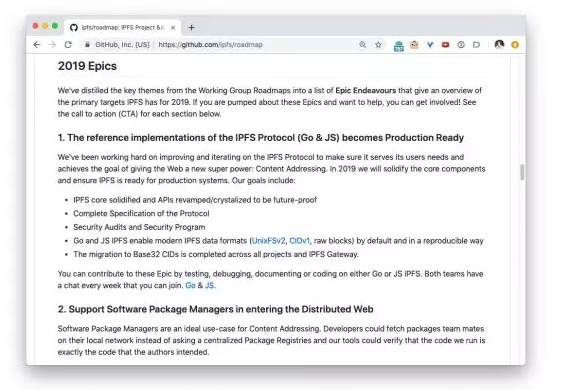Follow the JS weekly chat link
565x390 pixels.
click(x=209, y=285)
